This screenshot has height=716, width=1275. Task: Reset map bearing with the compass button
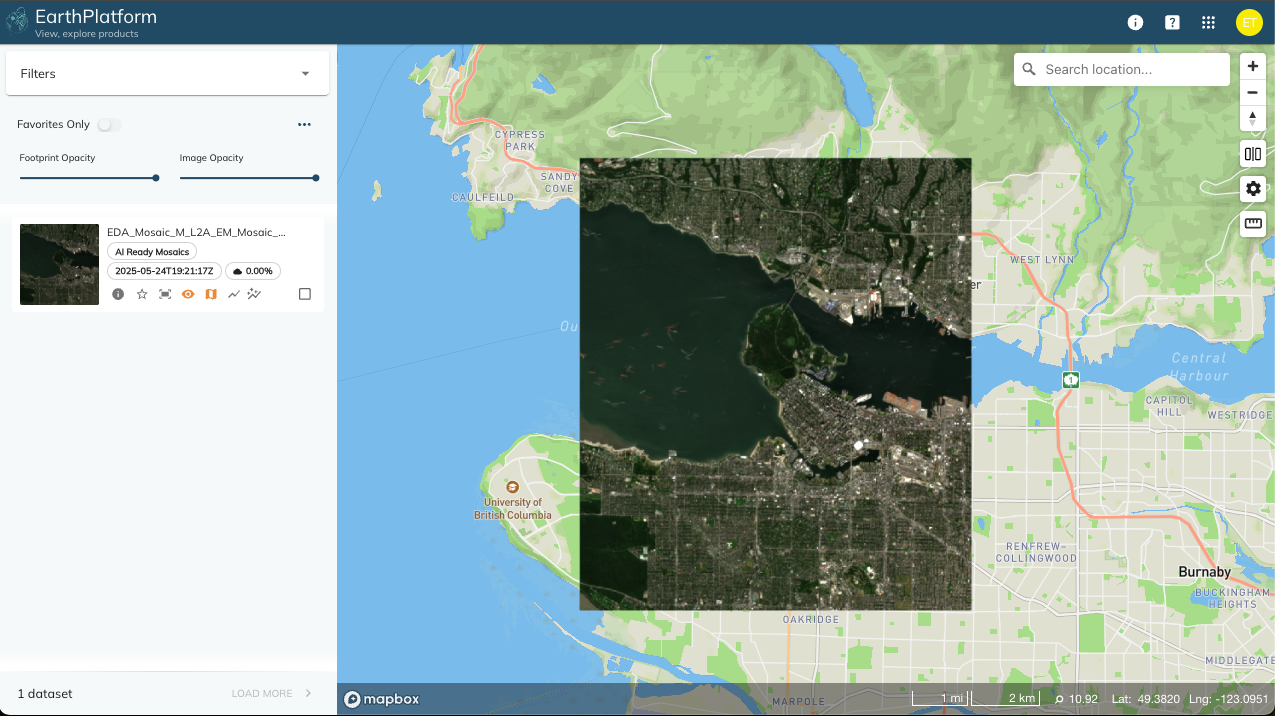(x=1253, y=118)
